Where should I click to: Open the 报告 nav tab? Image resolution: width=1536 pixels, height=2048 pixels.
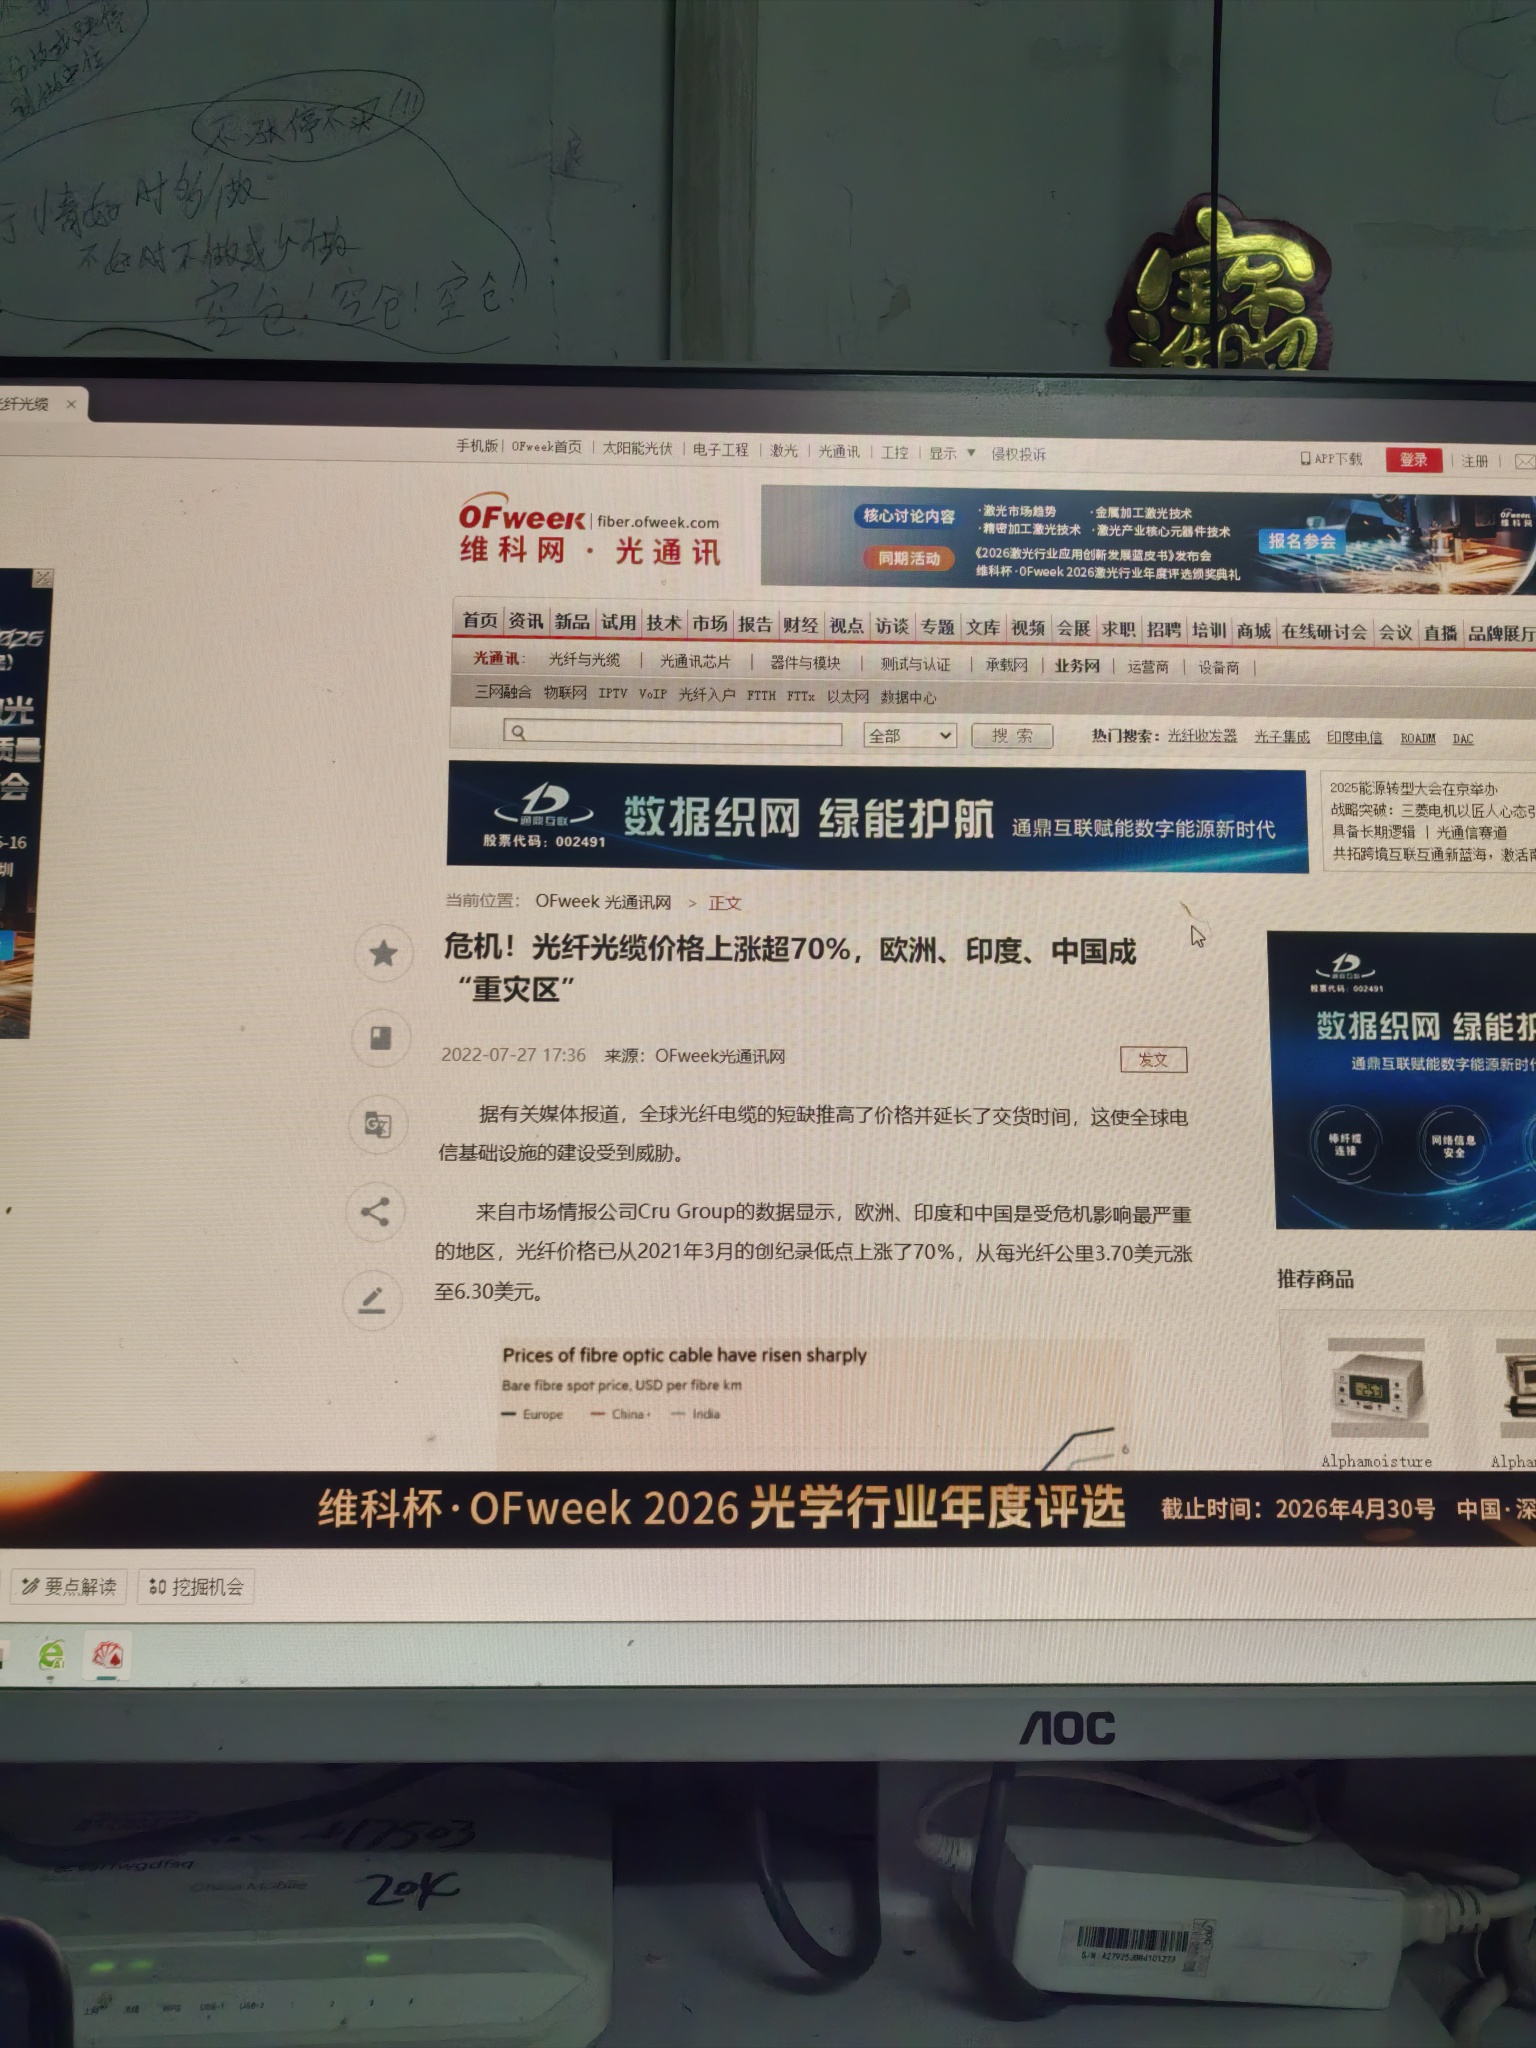point(755,624)
